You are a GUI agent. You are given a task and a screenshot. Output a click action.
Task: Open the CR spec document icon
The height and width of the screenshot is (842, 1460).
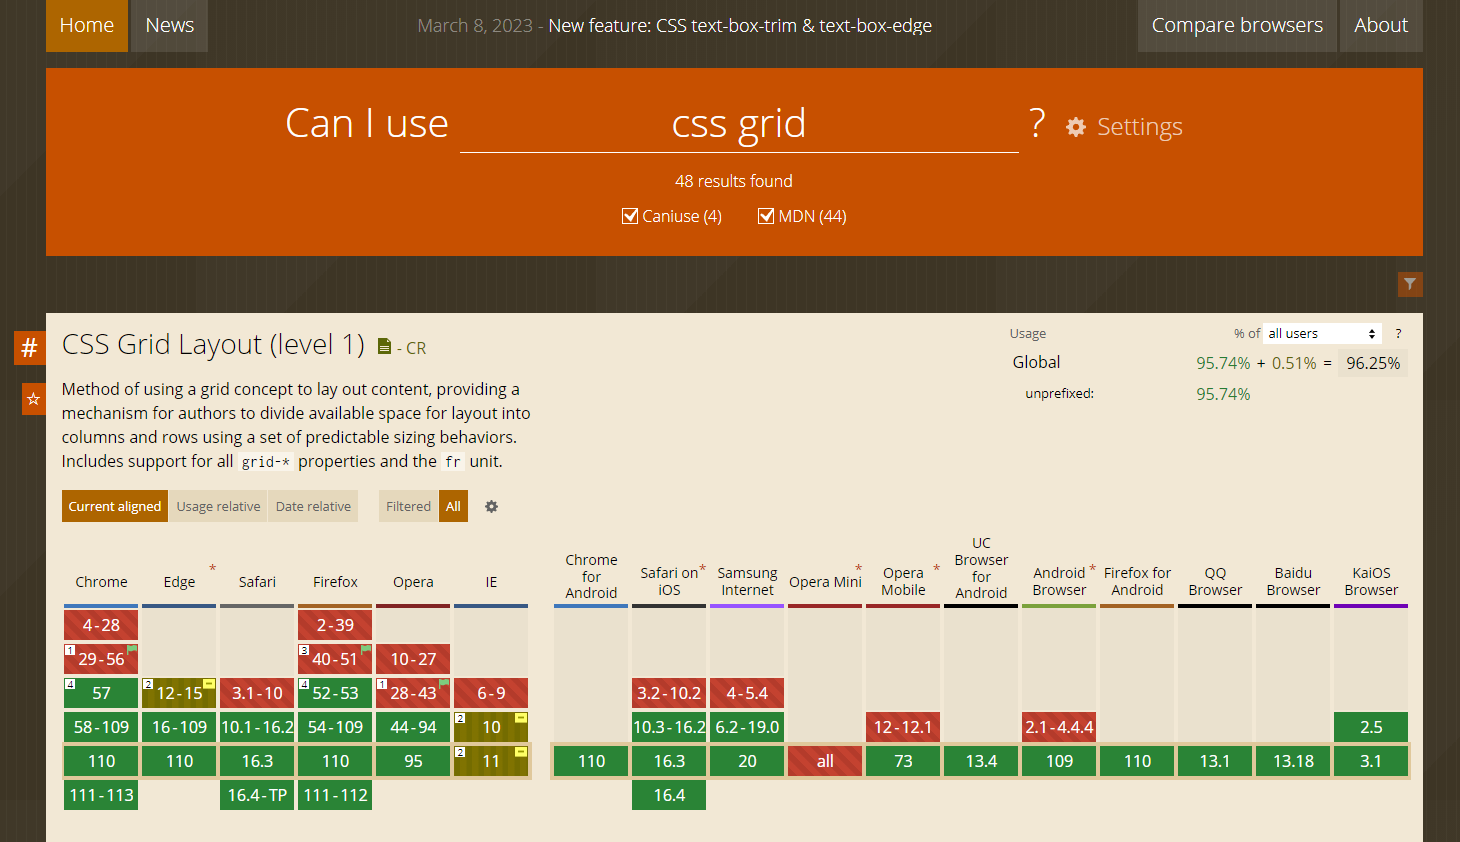(x=384, y=347)
